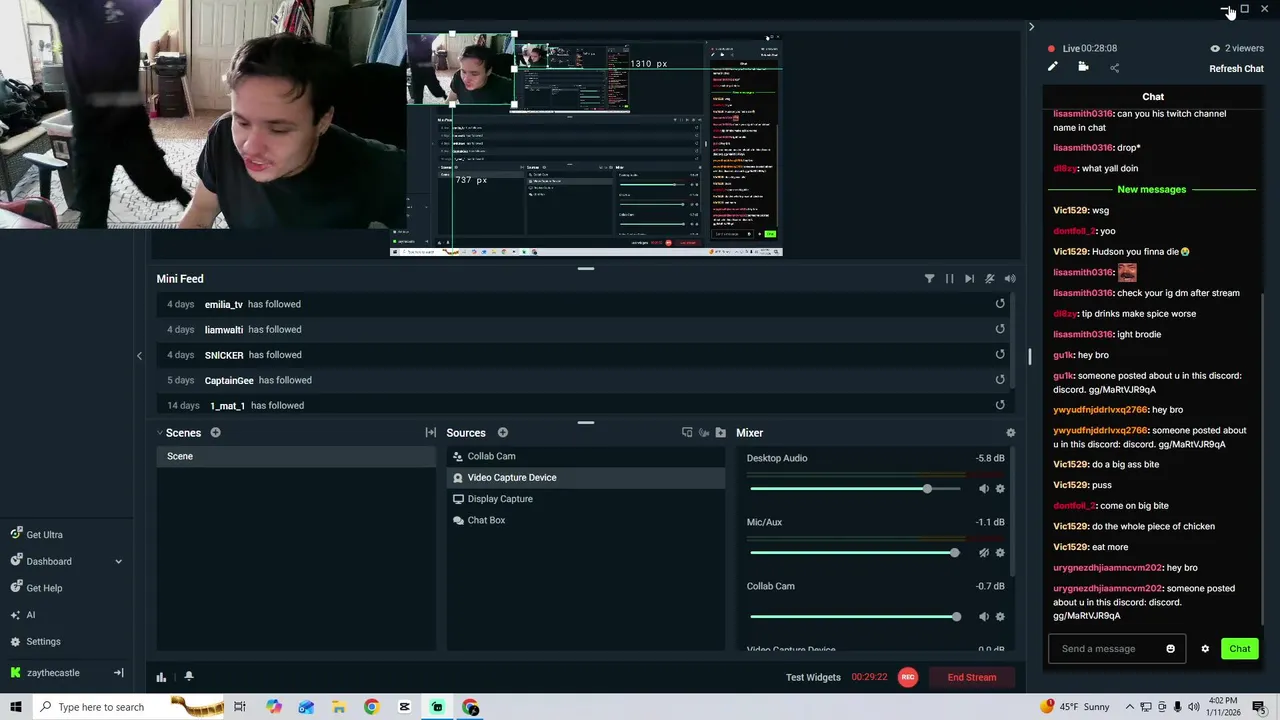The width and height of the screenshot is (1280, 720).
Task: Open the emoji picker in chat input
Action: tap(1170, 649)
